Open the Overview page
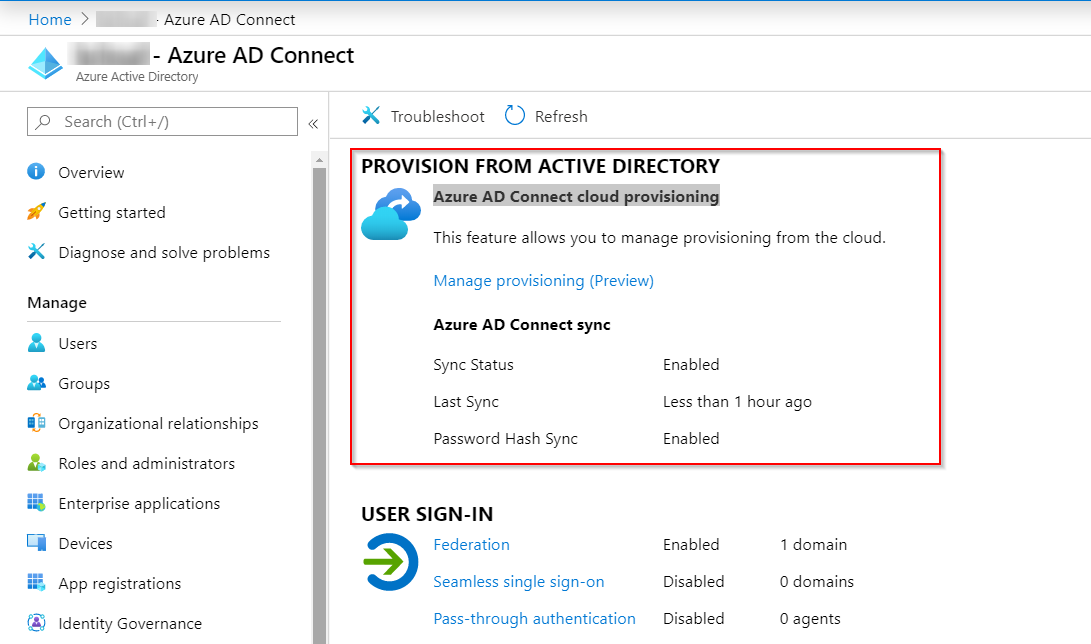Screen dimensions: 1091x644 [89, 172]
